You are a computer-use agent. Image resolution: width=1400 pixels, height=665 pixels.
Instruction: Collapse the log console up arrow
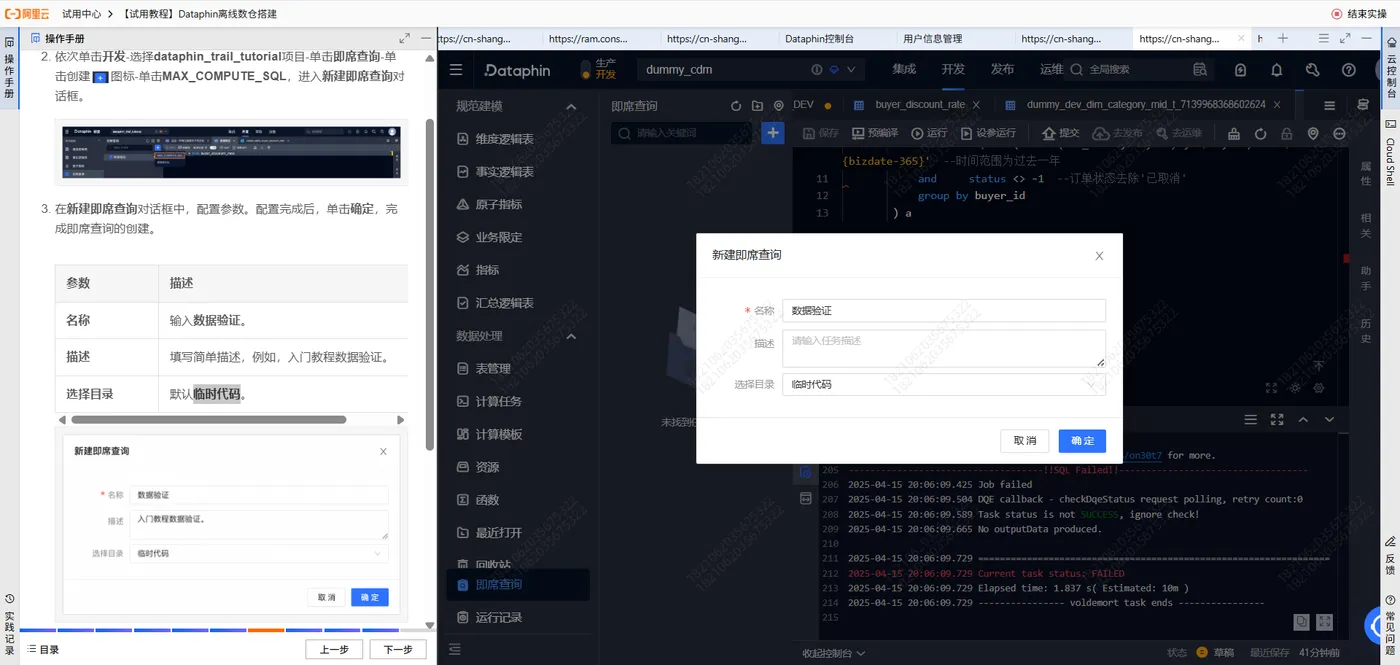tap(1303, 420)
